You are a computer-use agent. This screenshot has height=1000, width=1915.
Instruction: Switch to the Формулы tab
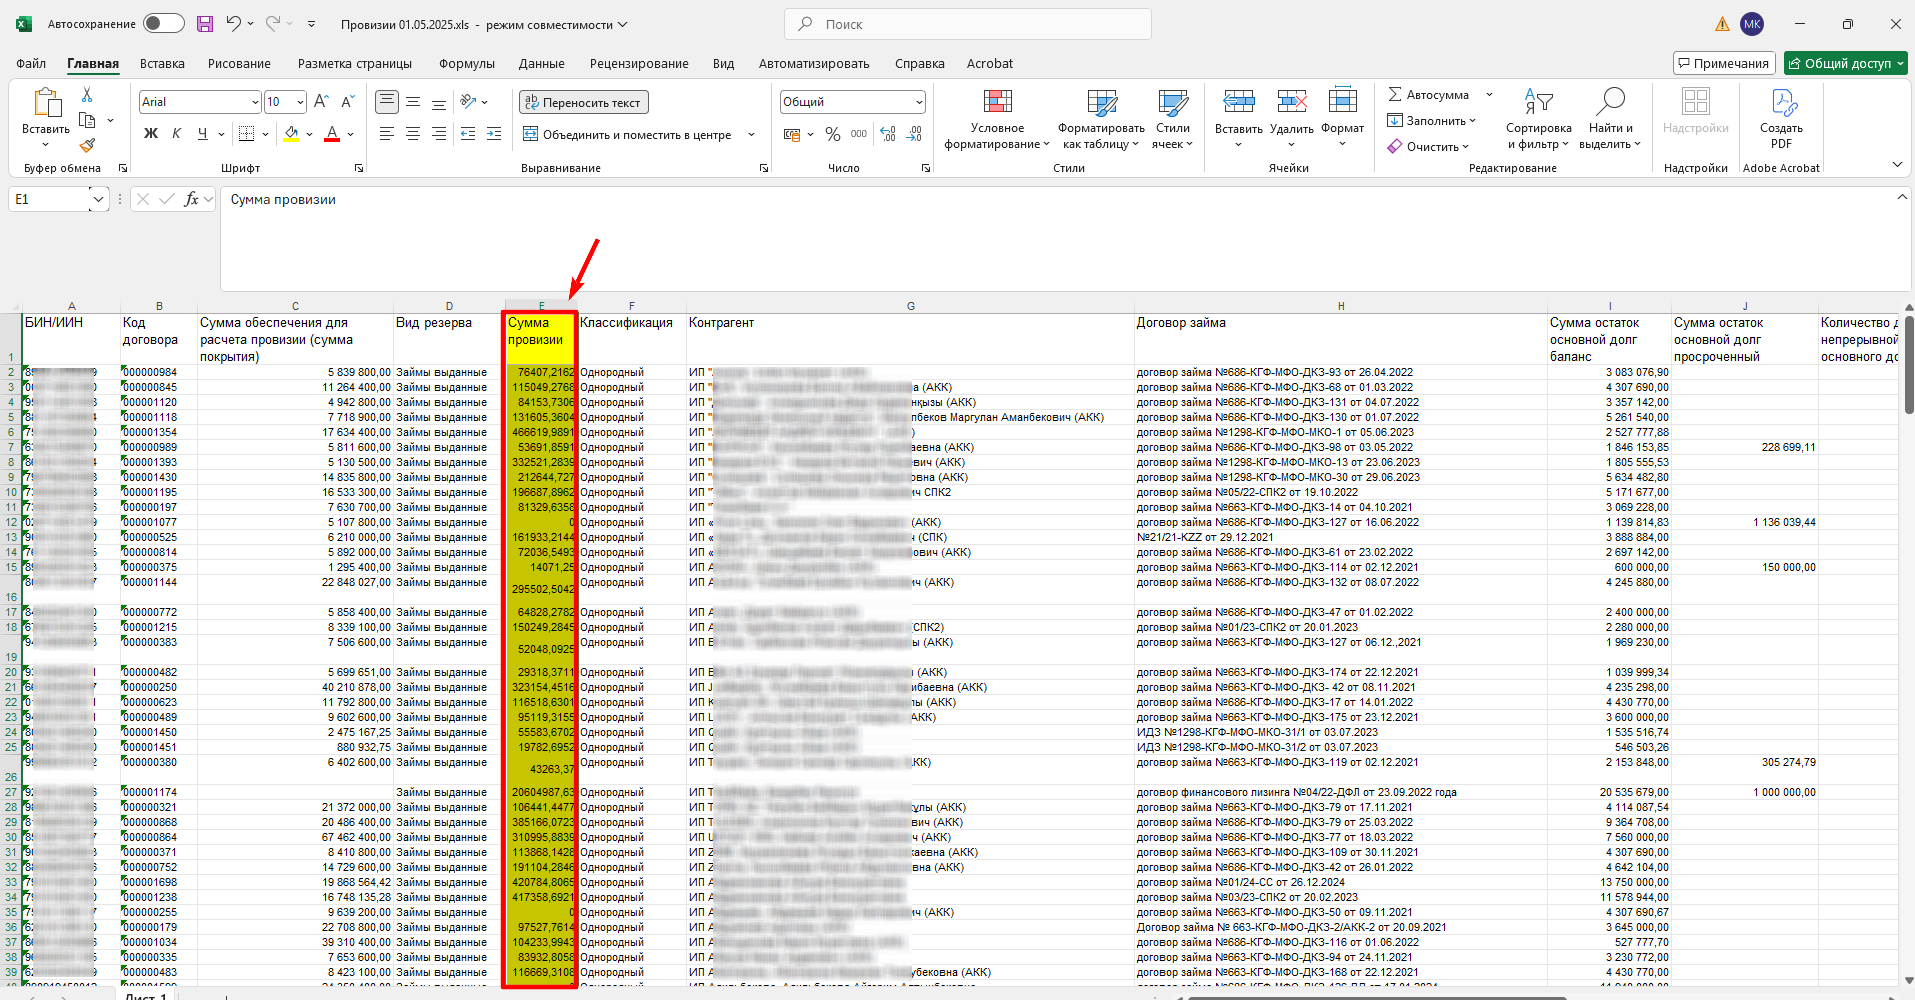pyautogui.click(x=467, y=63)
